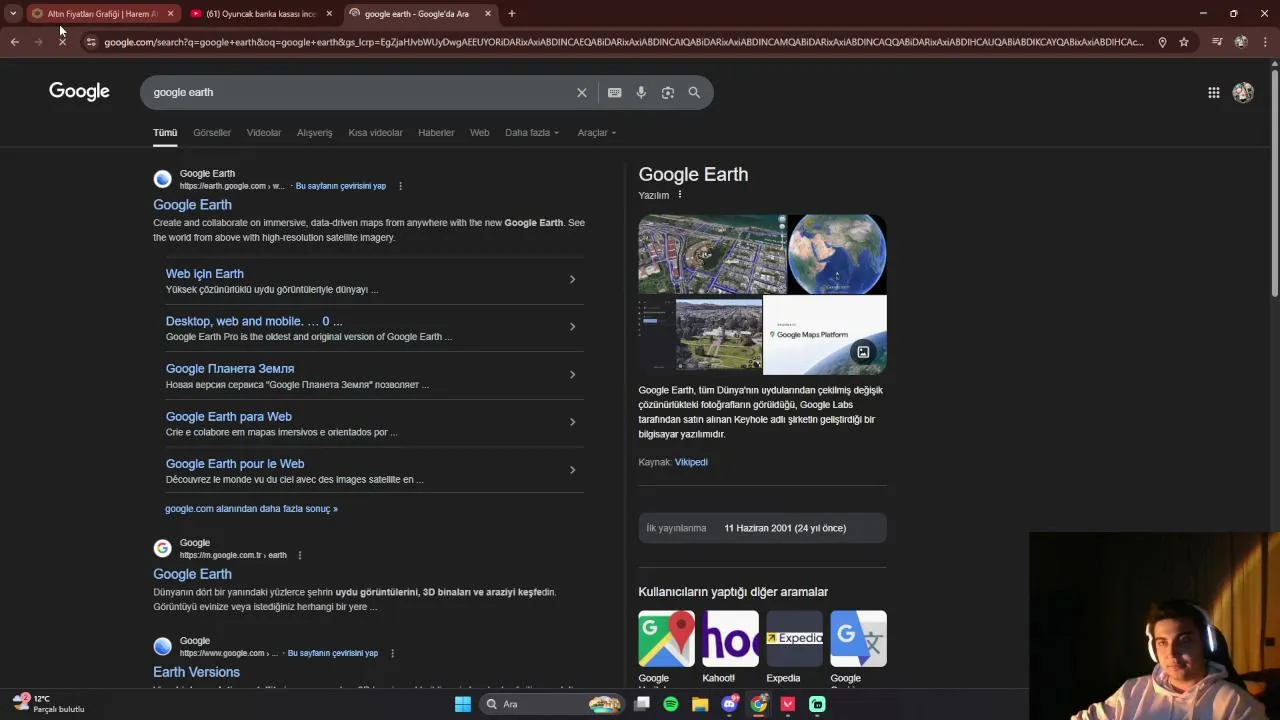This screenshot has width=1280, height=720.
Task: Open Google account avatar on the search page
Action: point(1243,92)
